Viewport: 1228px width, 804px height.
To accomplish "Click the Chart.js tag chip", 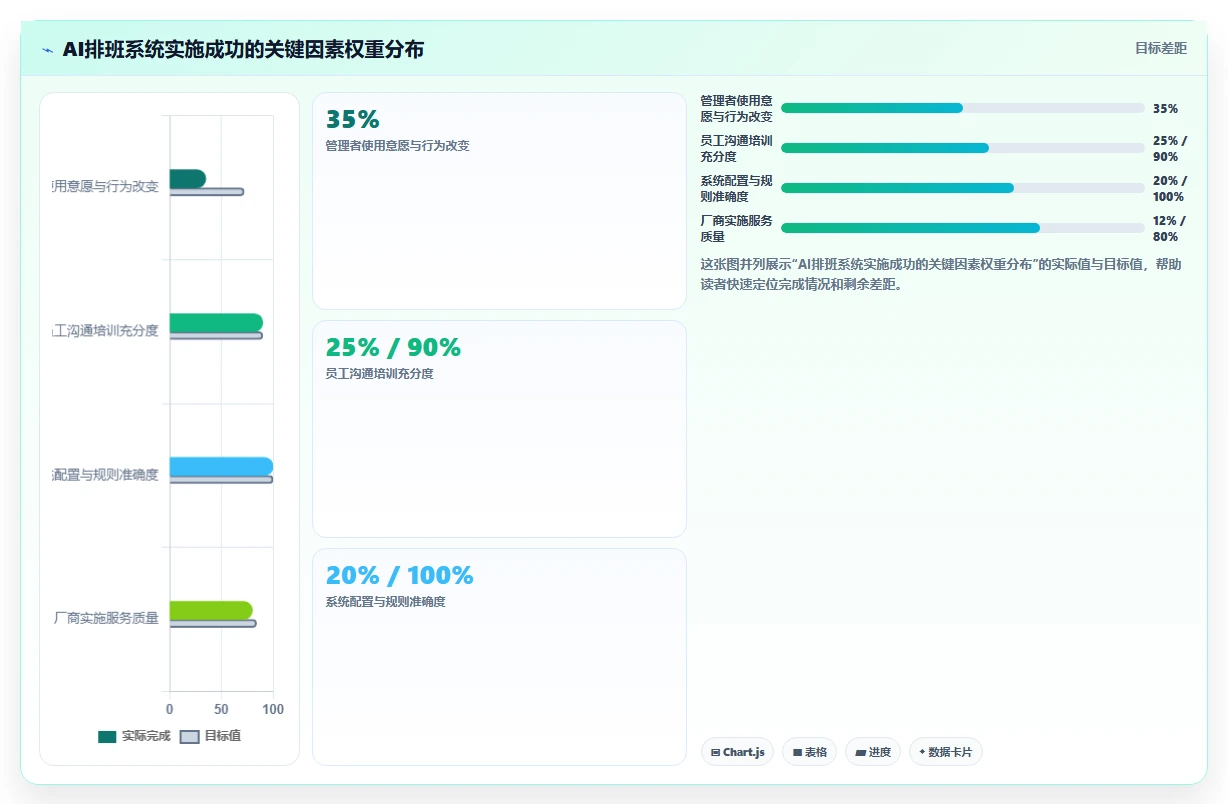I will pos(737,752).
